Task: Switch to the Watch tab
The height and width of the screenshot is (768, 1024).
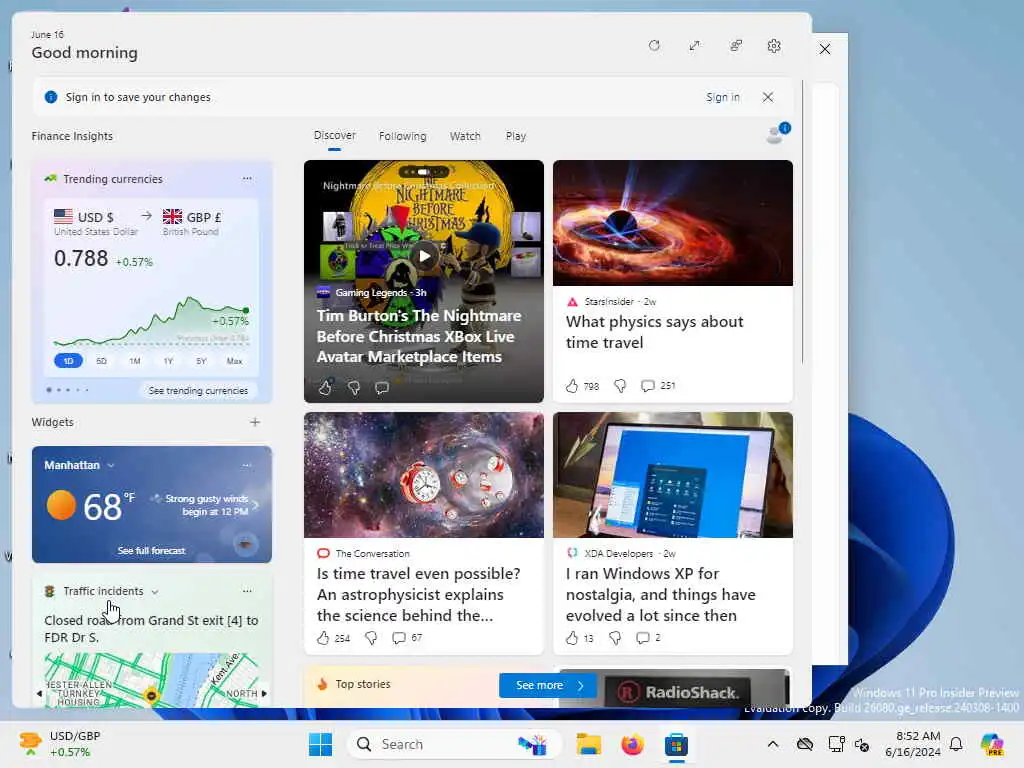Action: click(x=465, y=136)
